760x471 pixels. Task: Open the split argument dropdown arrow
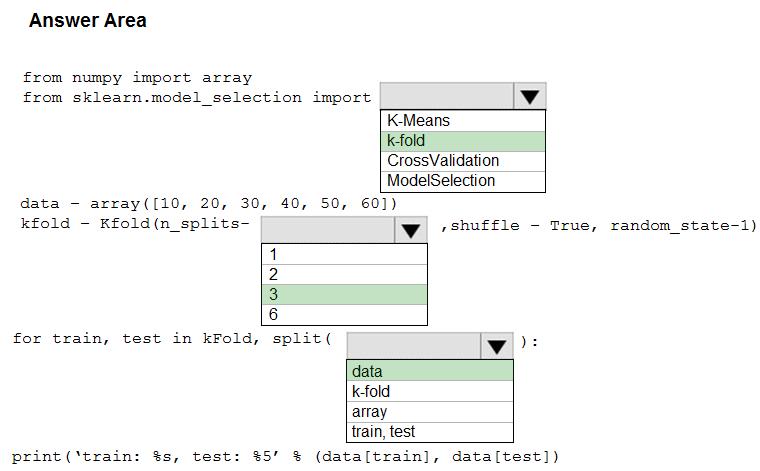click(x=497, y=346)
